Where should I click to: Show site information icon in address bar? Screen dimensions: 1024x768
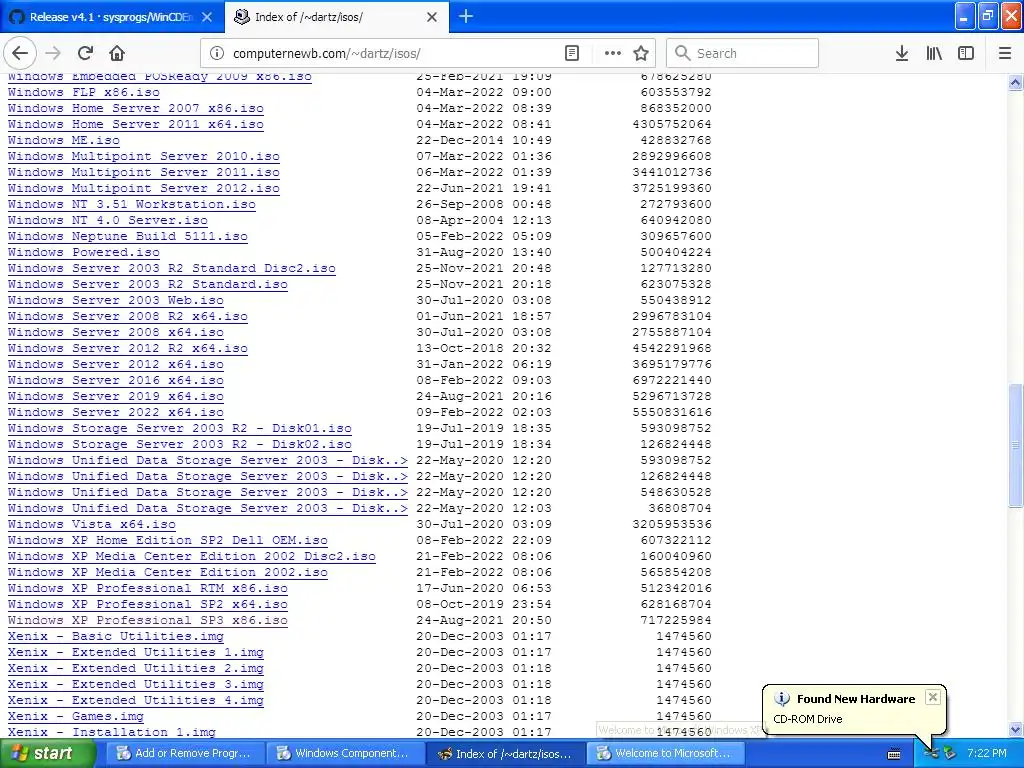(217, 54)
